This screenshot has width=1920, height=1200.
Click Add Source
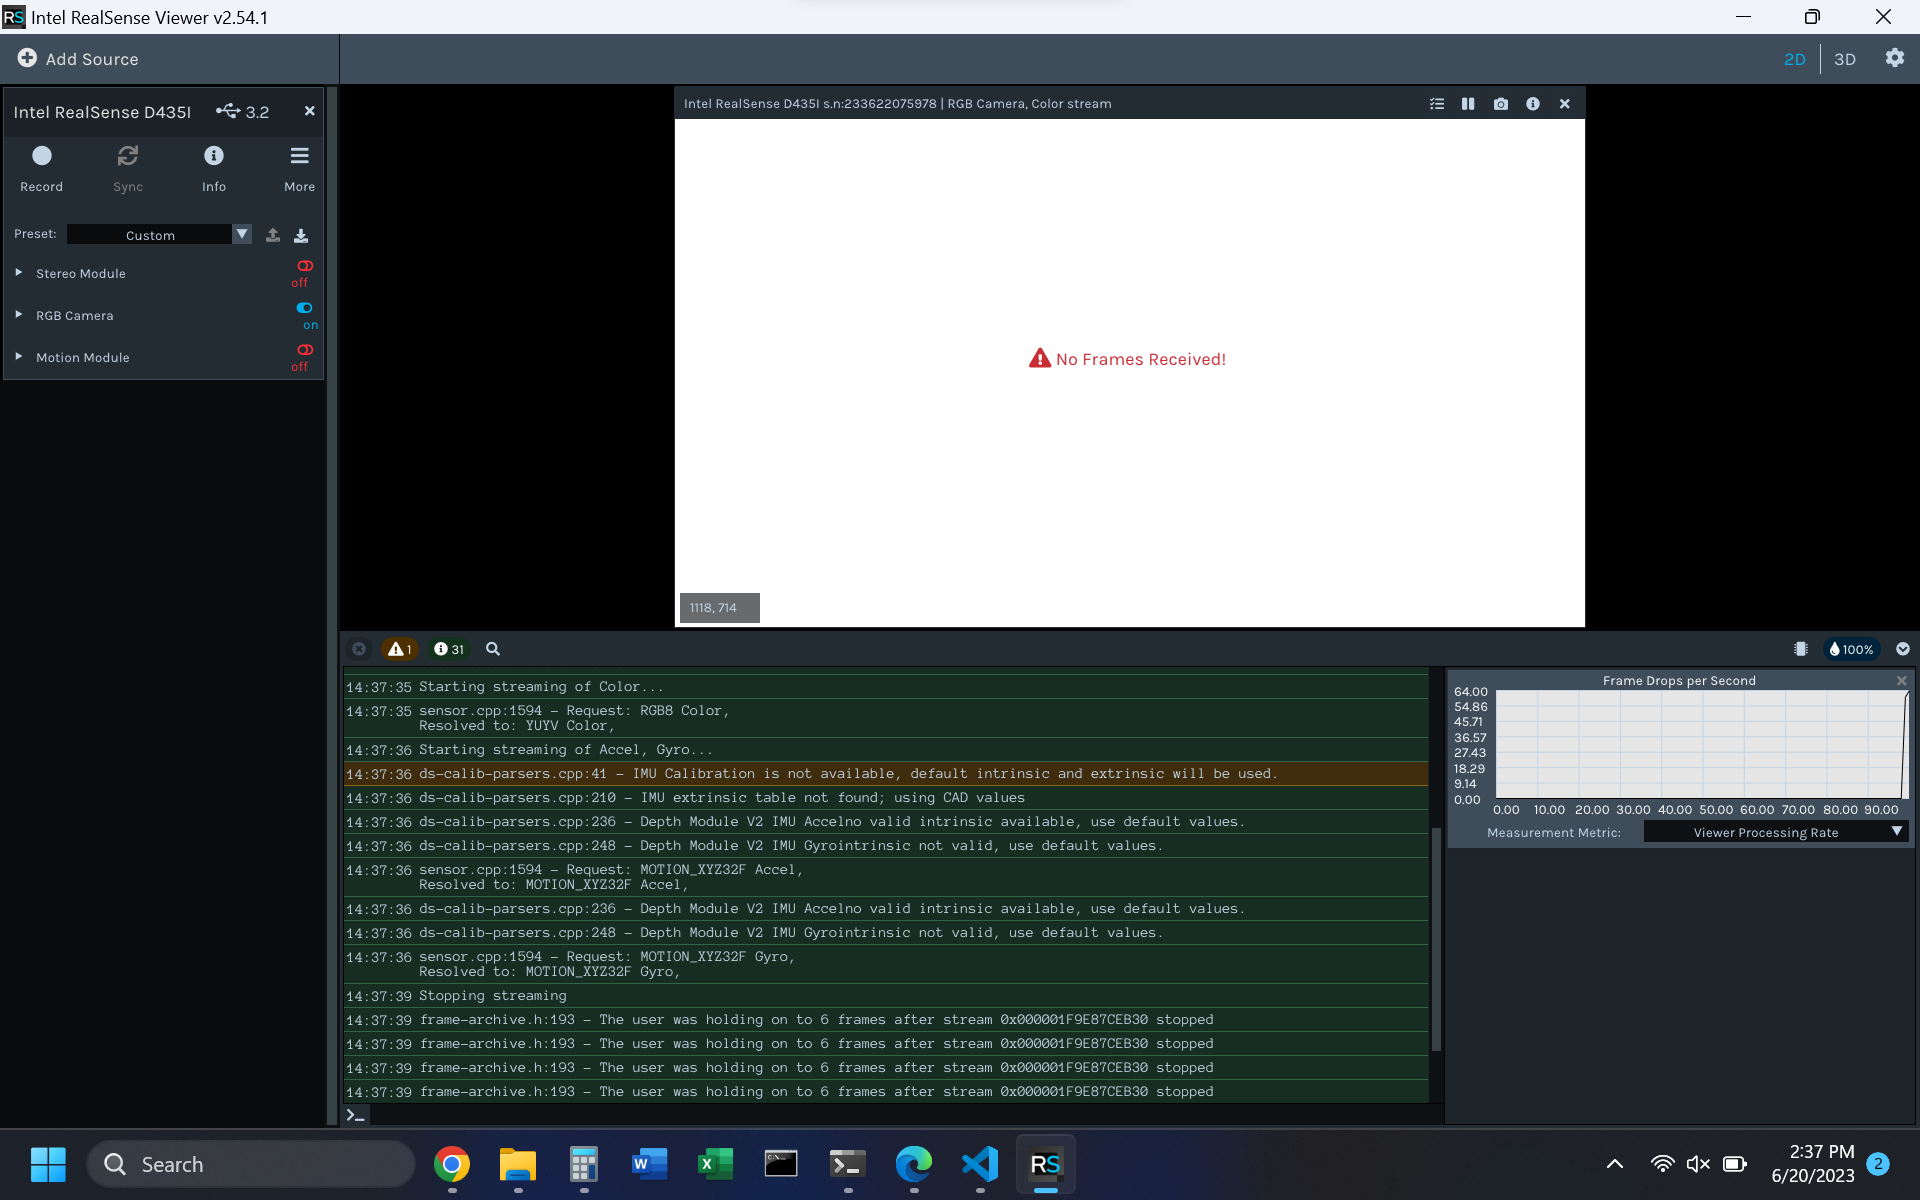[x=77, y=58]
